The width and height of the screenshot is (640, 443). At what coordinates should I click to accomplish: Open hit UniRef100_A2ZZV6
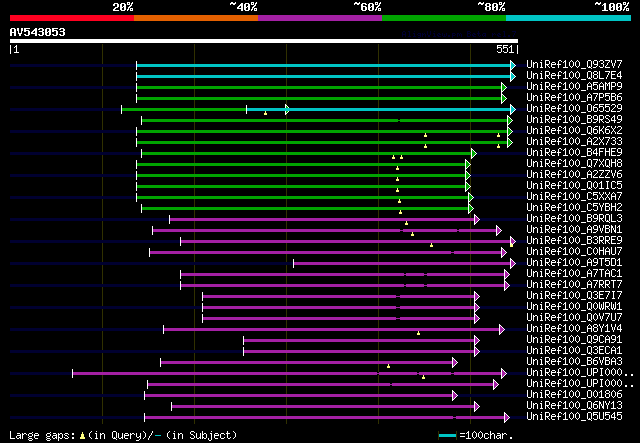pos(574,175)
